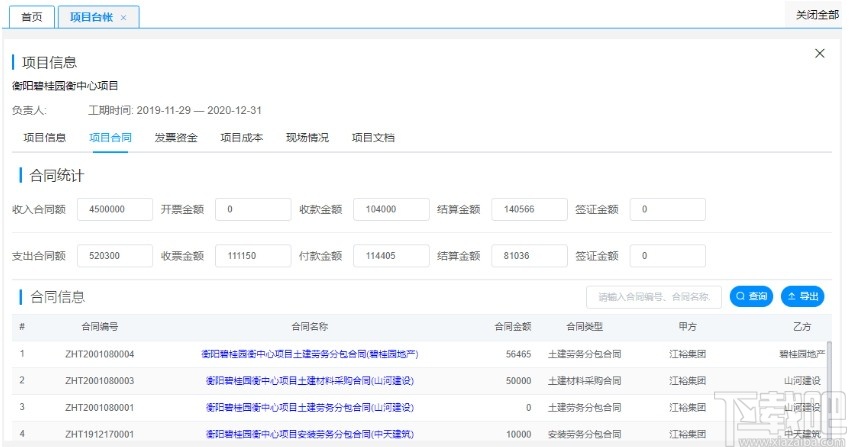This screenshot has height=447, width=849.
Task: Click contract amount 56465
Action: tap(518, 354)
